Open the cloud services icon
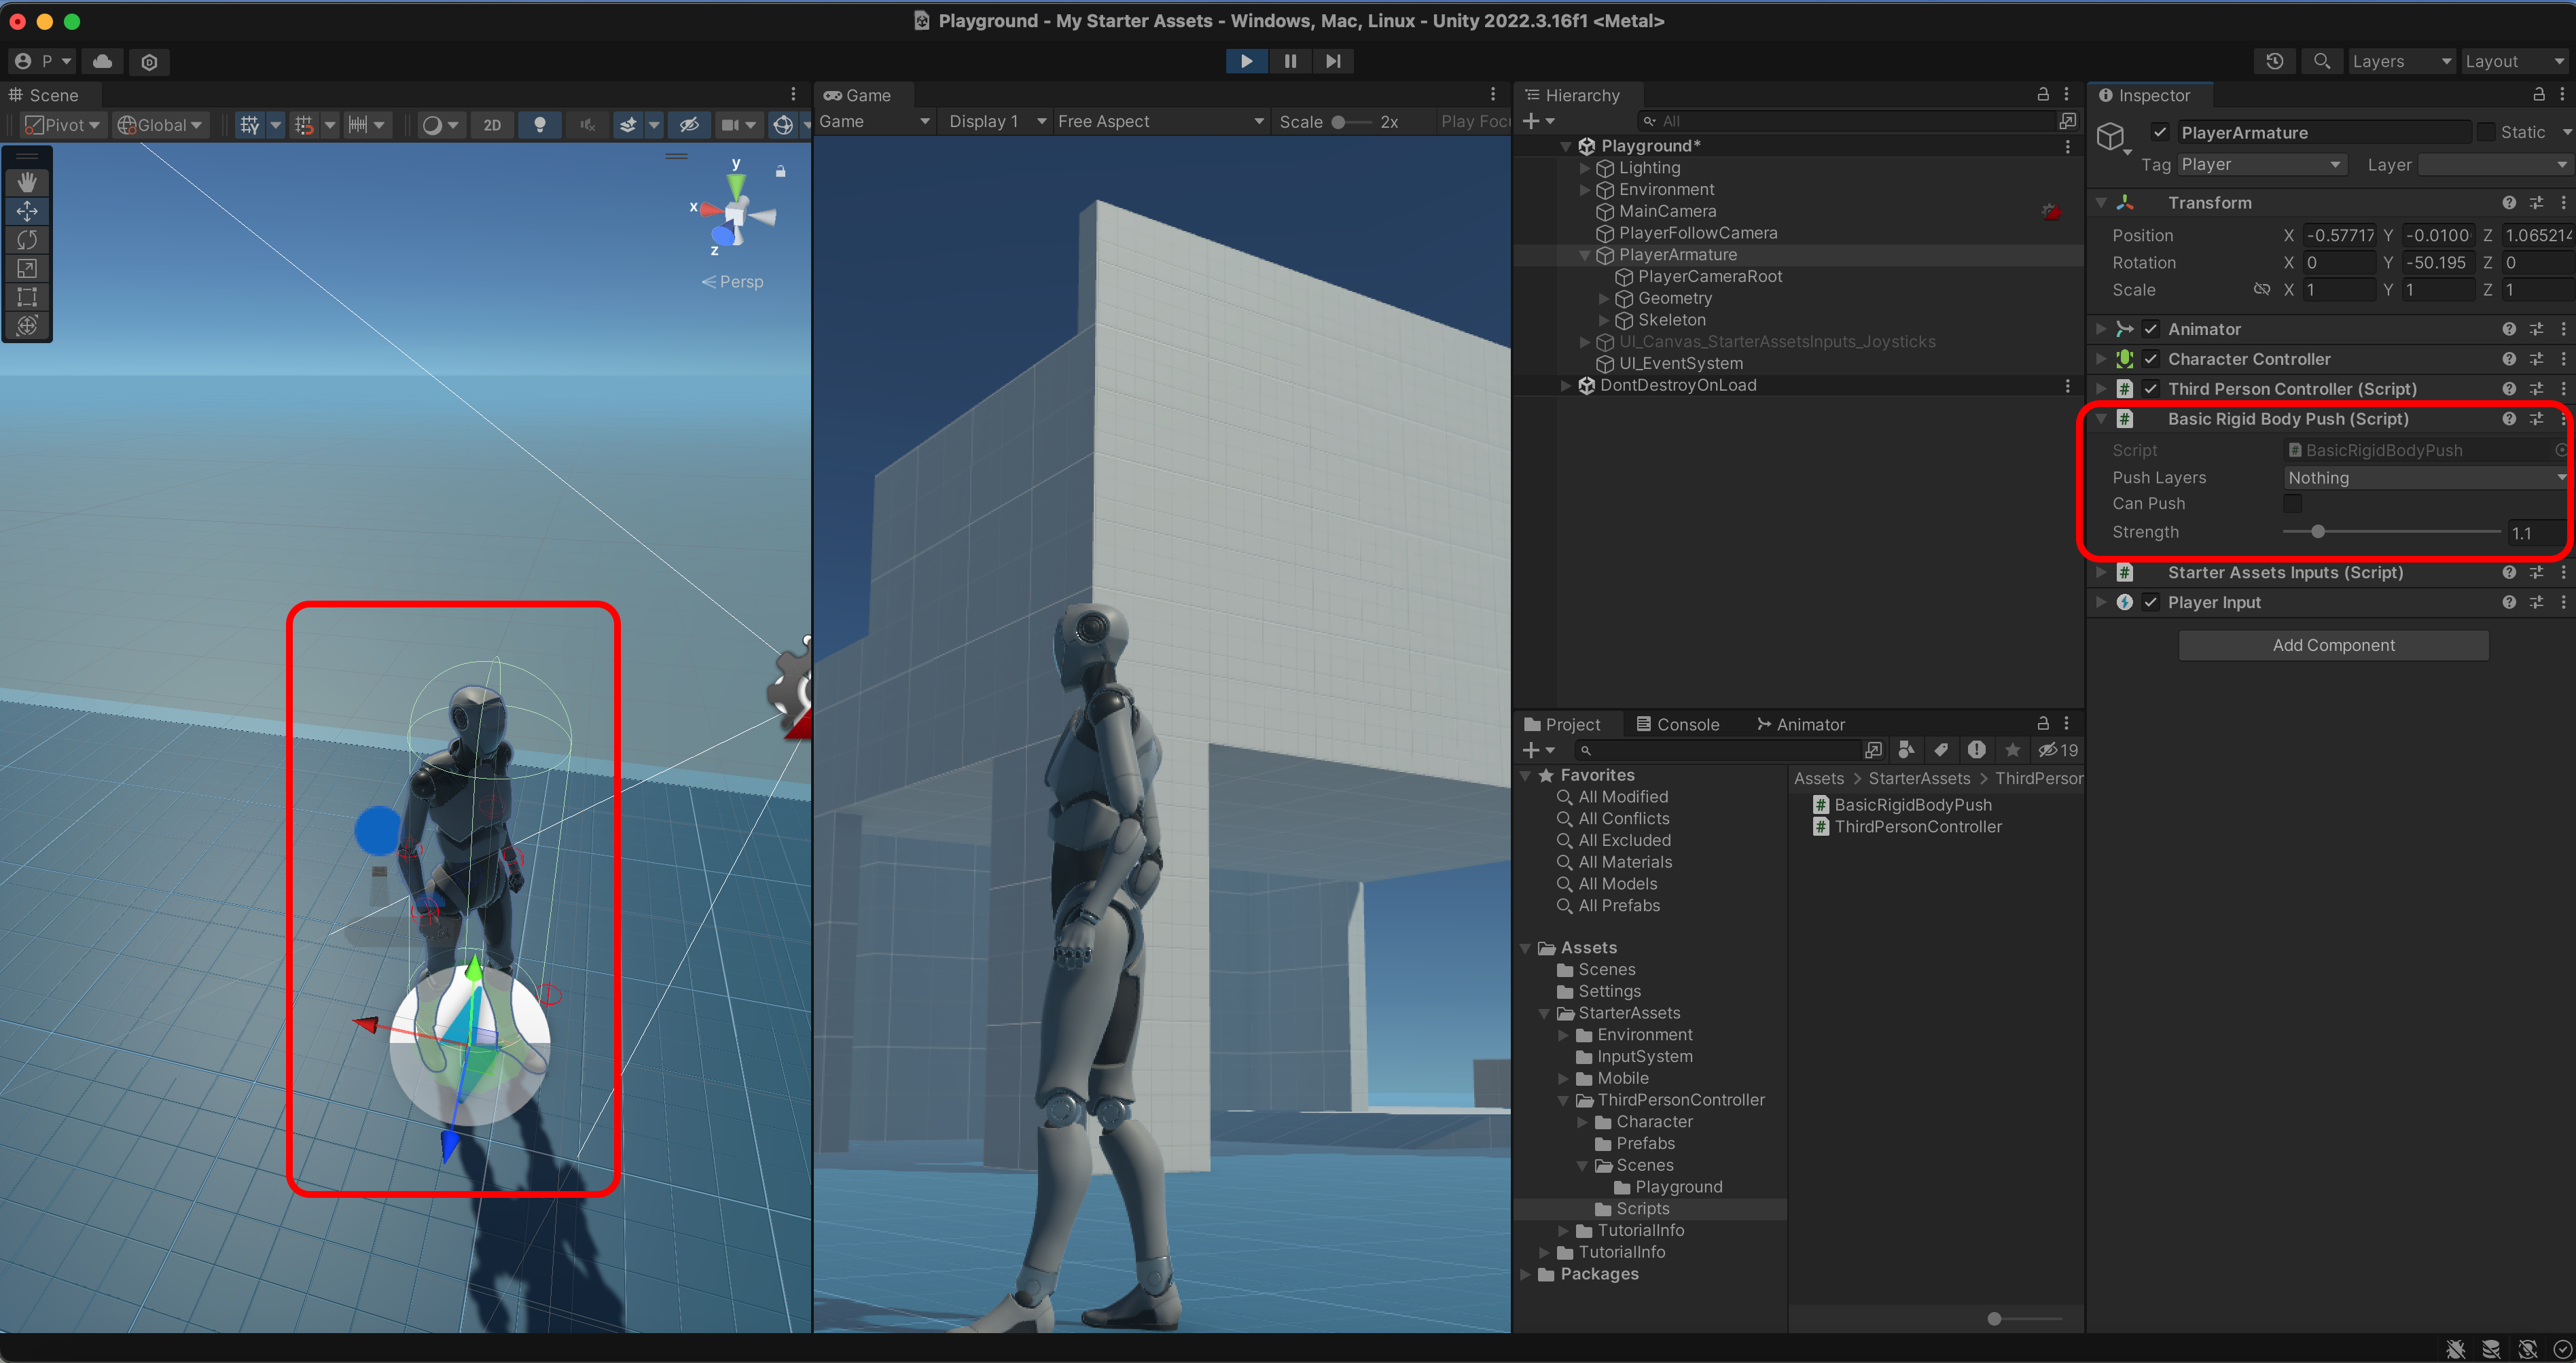2576x1363 pixels. tap(102, 61)
